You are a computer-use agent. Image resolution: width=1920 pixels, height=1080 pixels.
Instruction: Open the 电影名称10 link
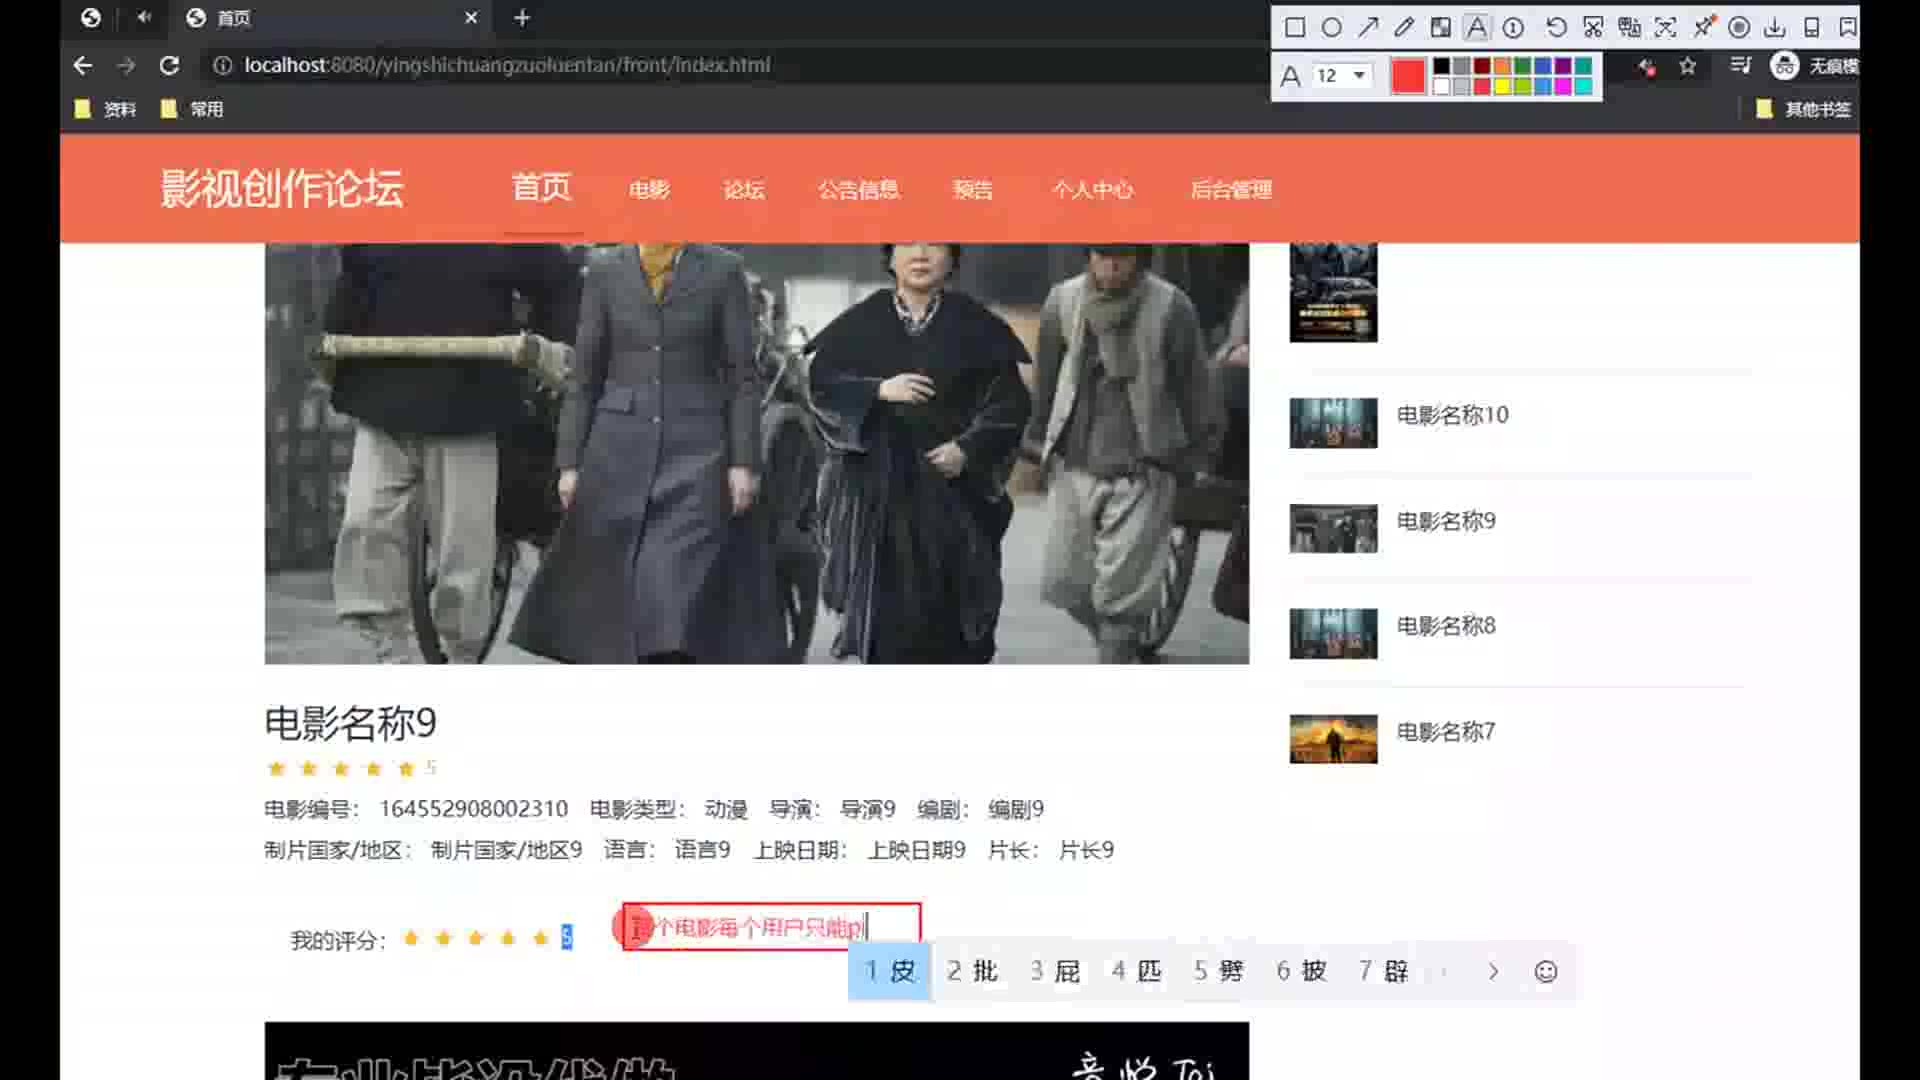click(x=1452, y=415)
